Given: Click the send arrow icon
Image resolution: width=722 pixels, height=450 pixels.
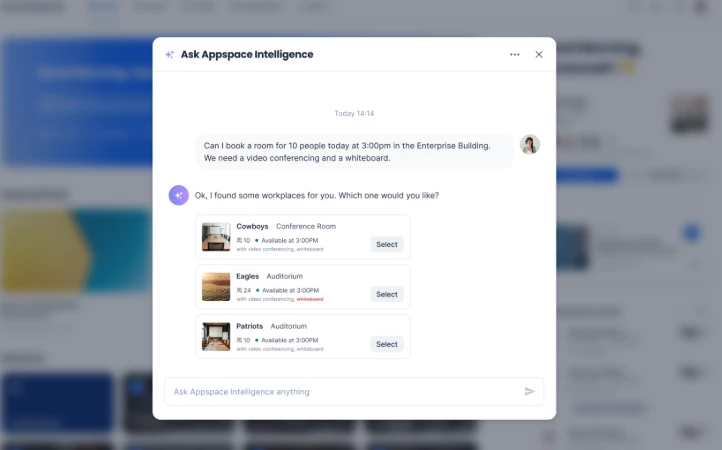Looking at the screenshot, I should pos(530,392).
